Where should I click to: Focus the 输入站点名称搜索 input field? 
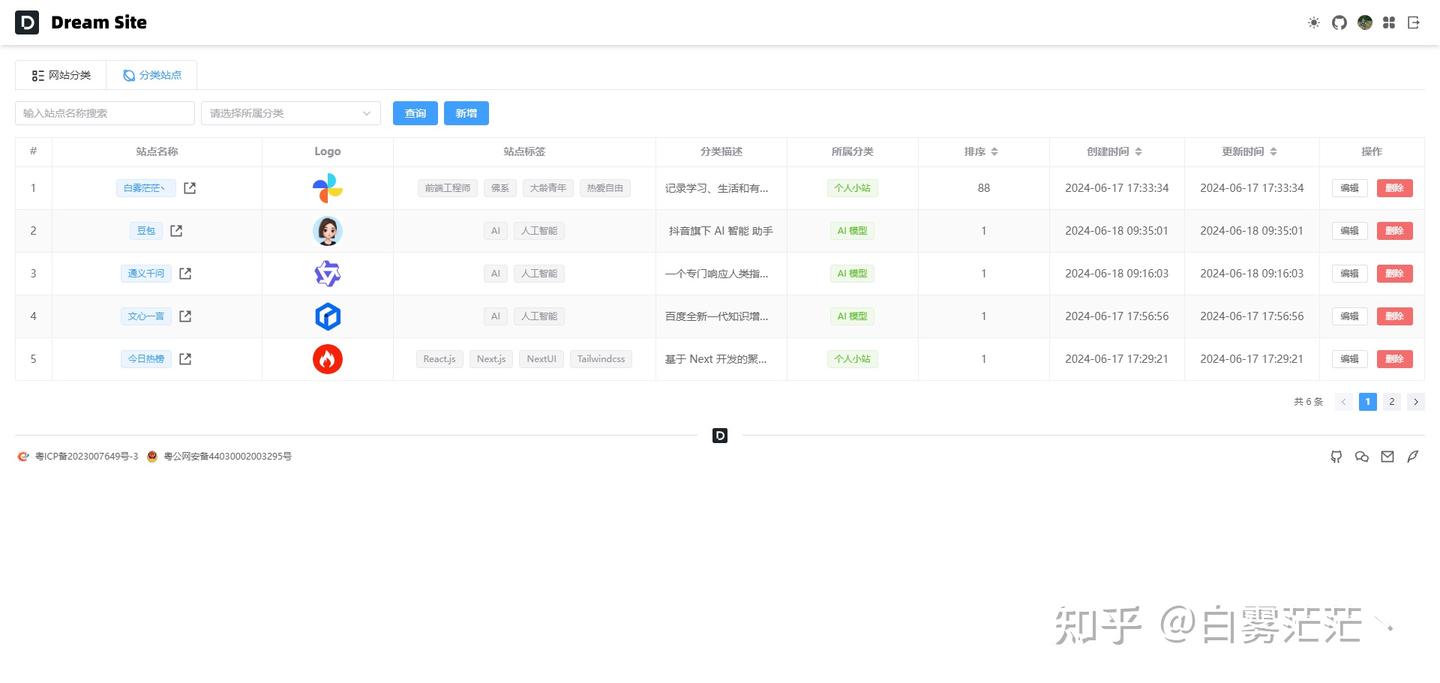(x=105, y=113)
